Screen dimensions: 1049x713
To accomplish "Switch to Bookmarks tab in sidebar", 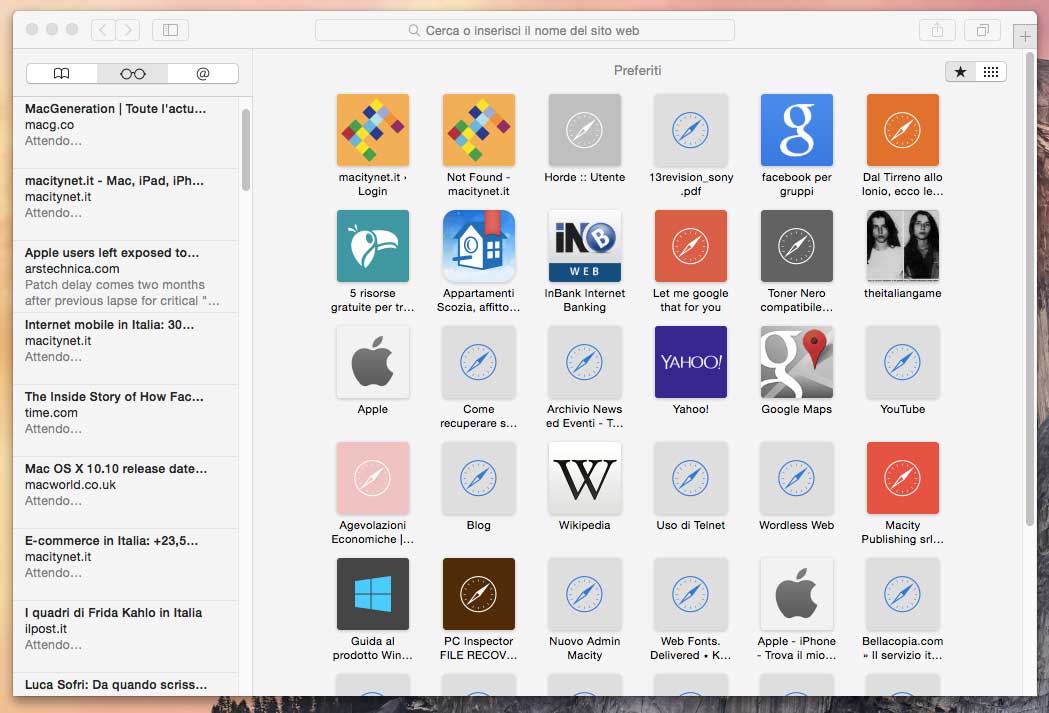I will click(62, 73).
